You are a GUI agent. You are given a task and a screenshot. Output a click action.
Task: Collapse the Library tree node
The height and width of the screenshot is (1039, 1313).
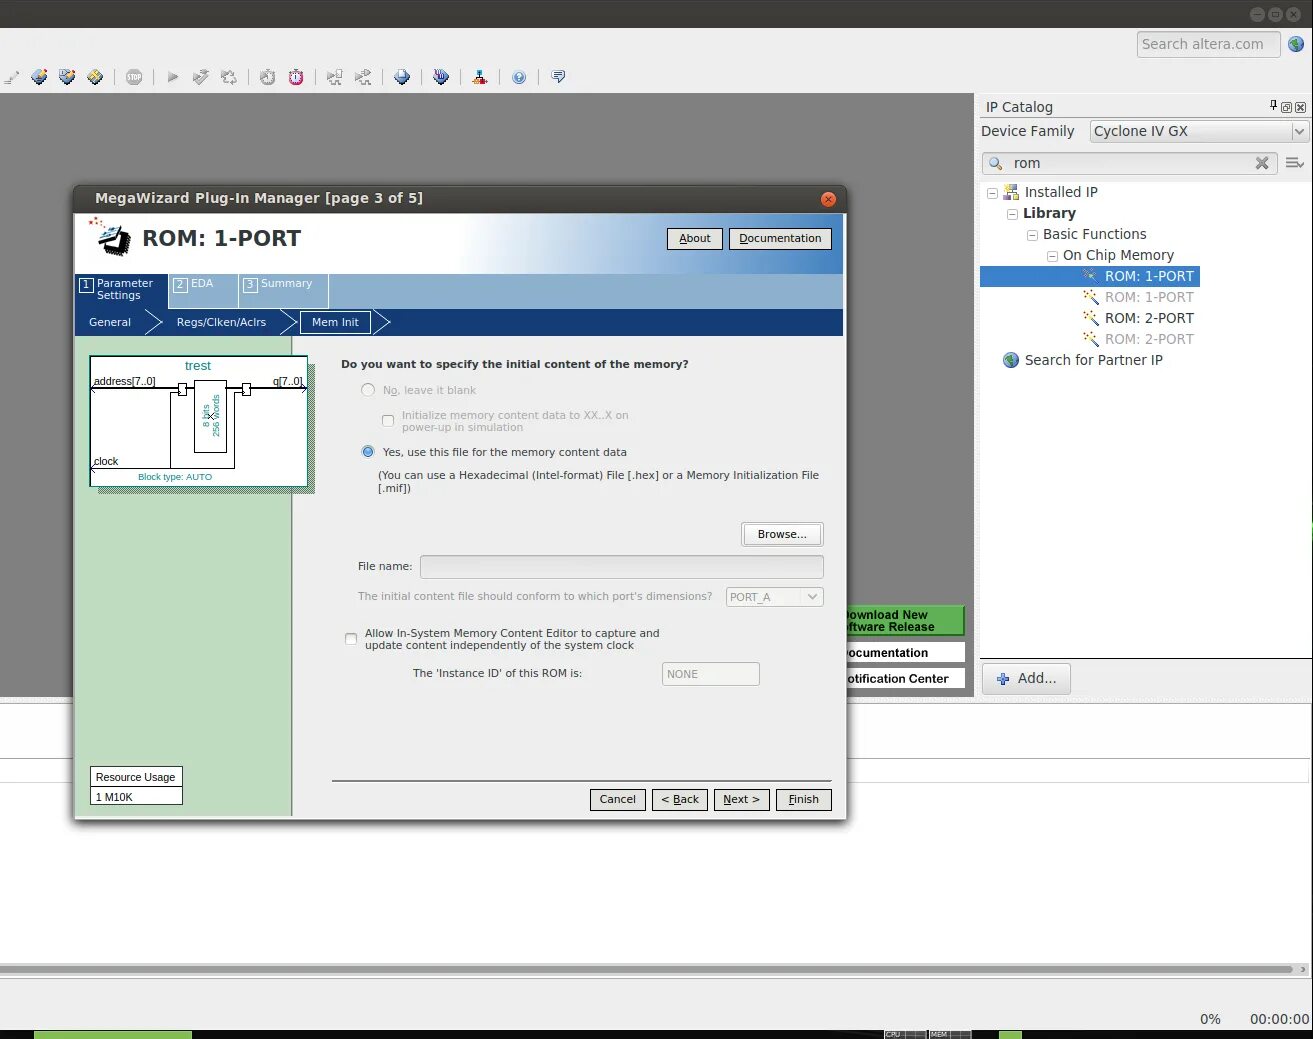1012,214
